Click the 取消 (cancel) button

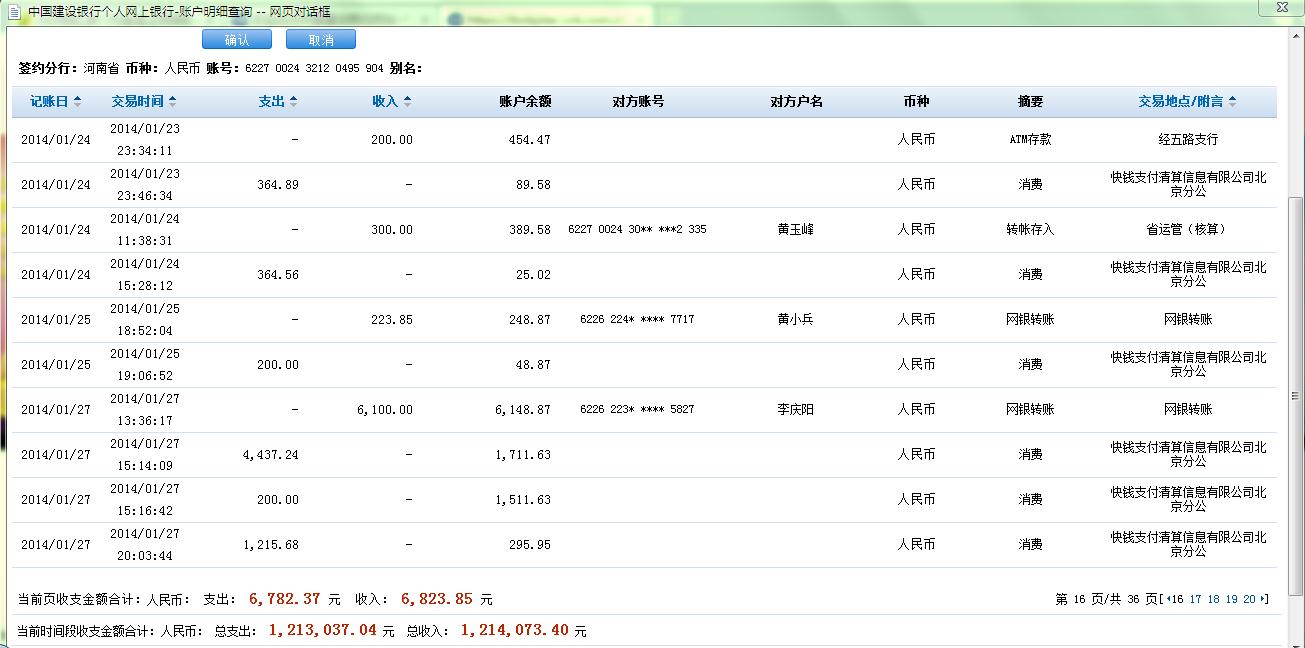click(x=320, y=39)
